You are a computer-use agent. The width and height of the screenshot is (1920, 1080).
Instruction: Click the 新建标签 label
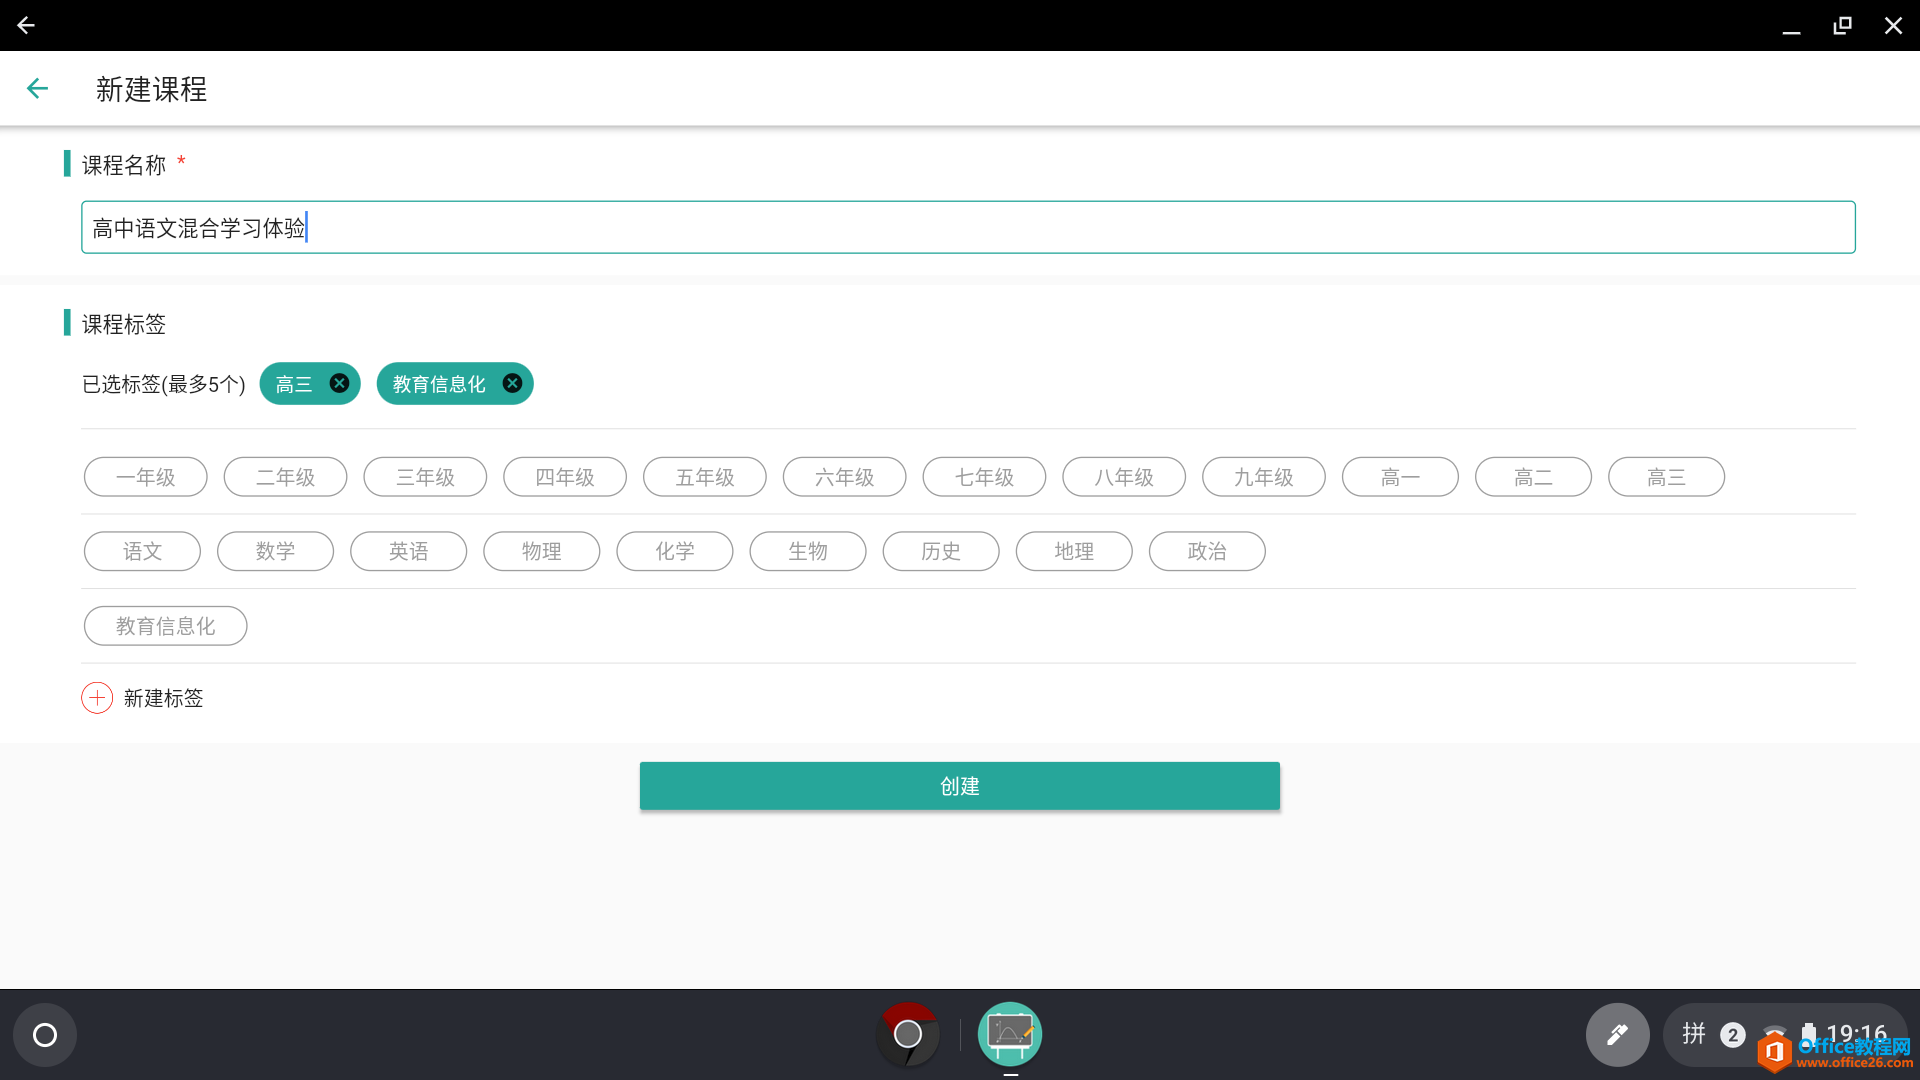164,698
